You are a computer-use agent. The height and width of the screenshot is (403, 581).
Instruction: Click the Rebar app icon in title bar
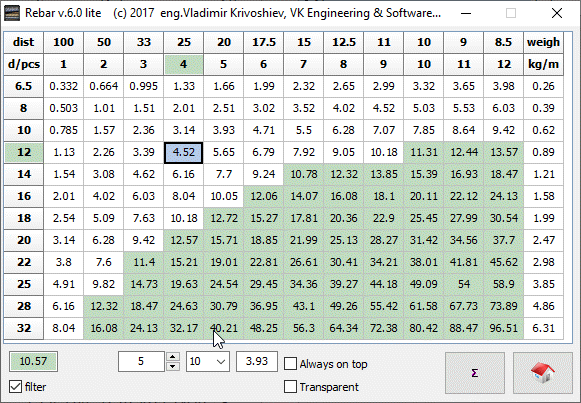[12, 13]
